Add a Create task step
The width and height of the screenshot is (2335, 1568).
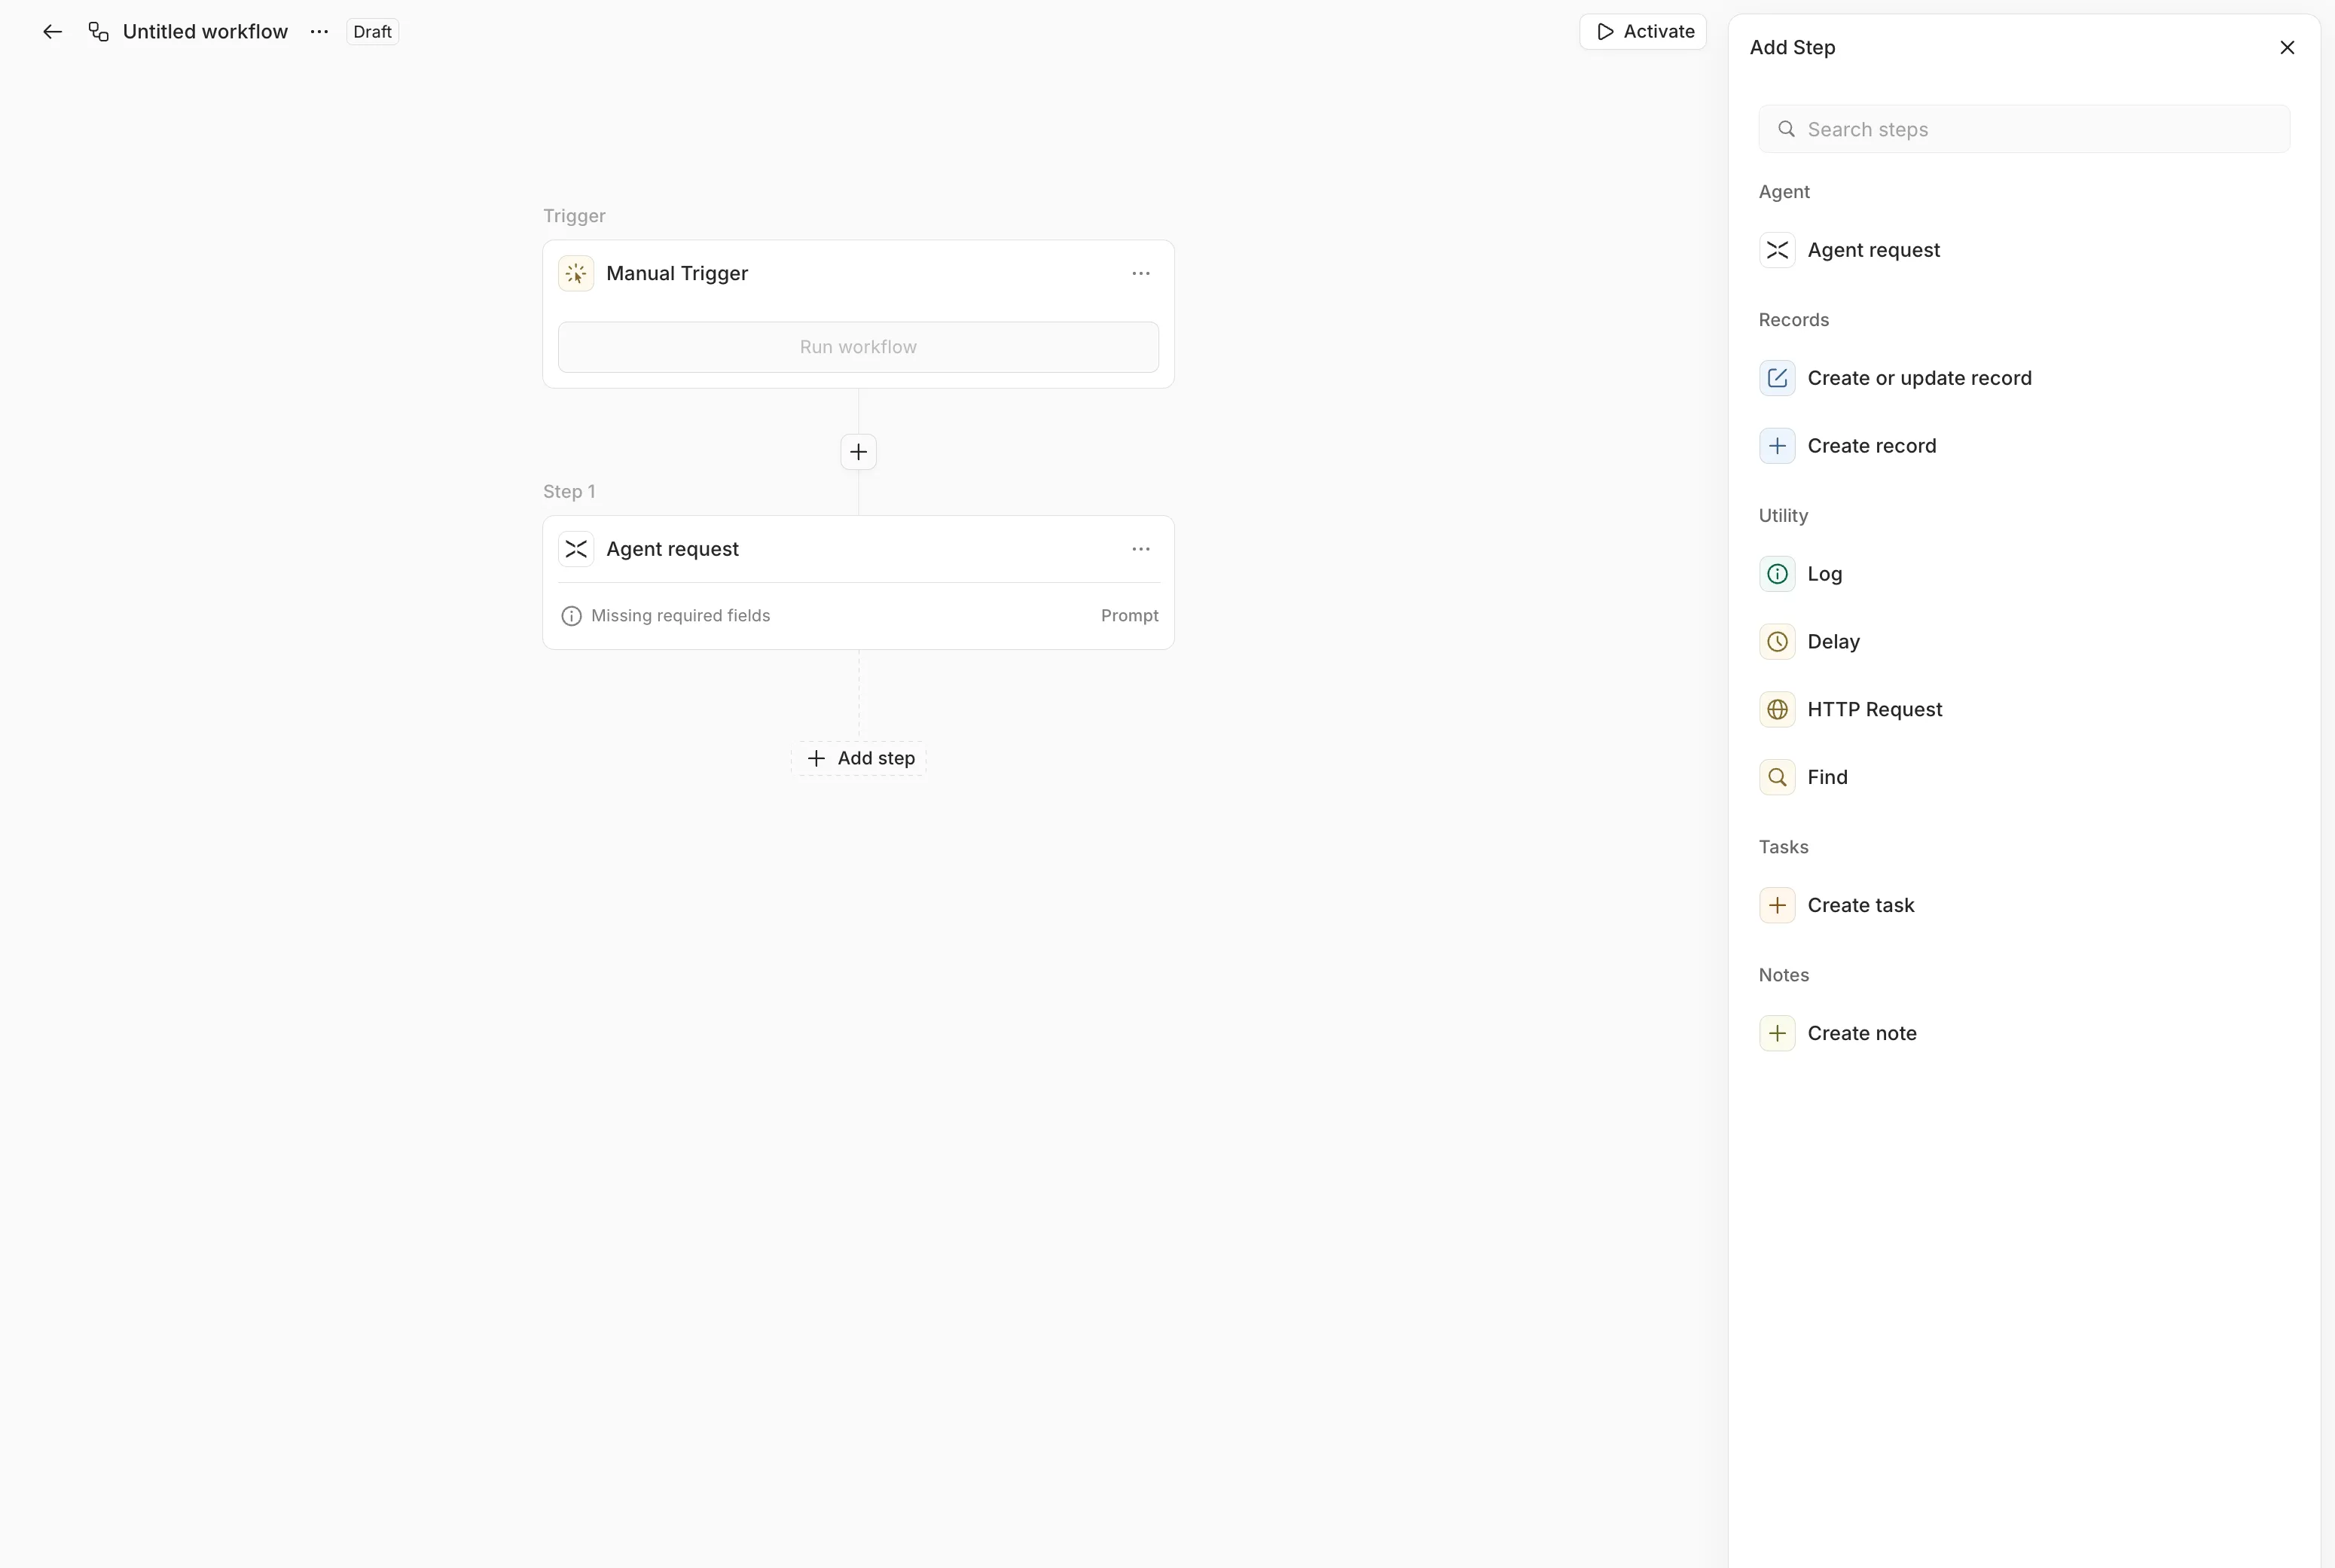[1863, 904]
